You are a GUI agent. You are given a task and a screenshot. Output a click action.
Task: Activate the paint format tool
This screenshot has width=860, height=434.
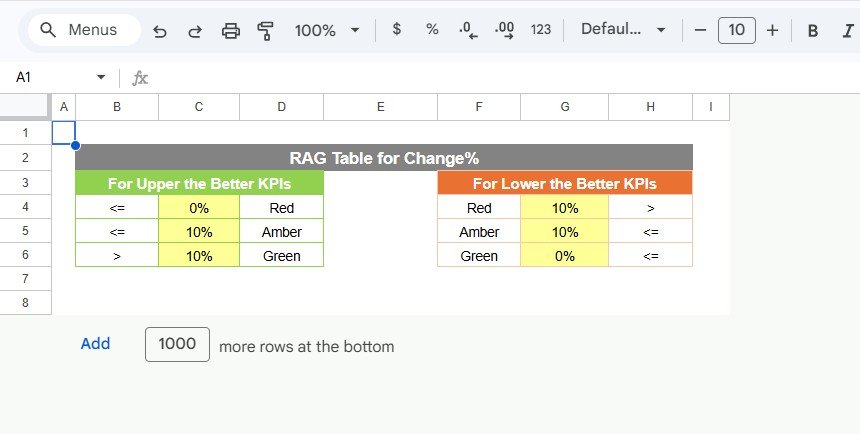(266, 31)
